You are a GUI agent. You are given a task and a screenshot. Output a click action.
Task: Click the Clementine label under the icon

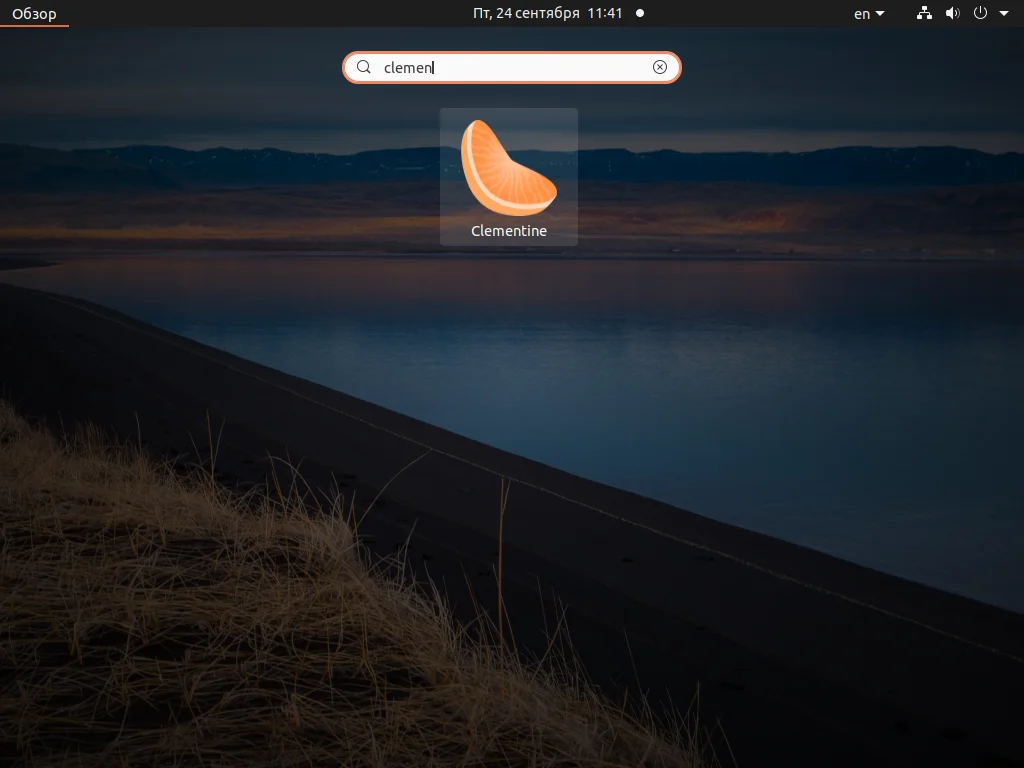click(x=509, y=231)
